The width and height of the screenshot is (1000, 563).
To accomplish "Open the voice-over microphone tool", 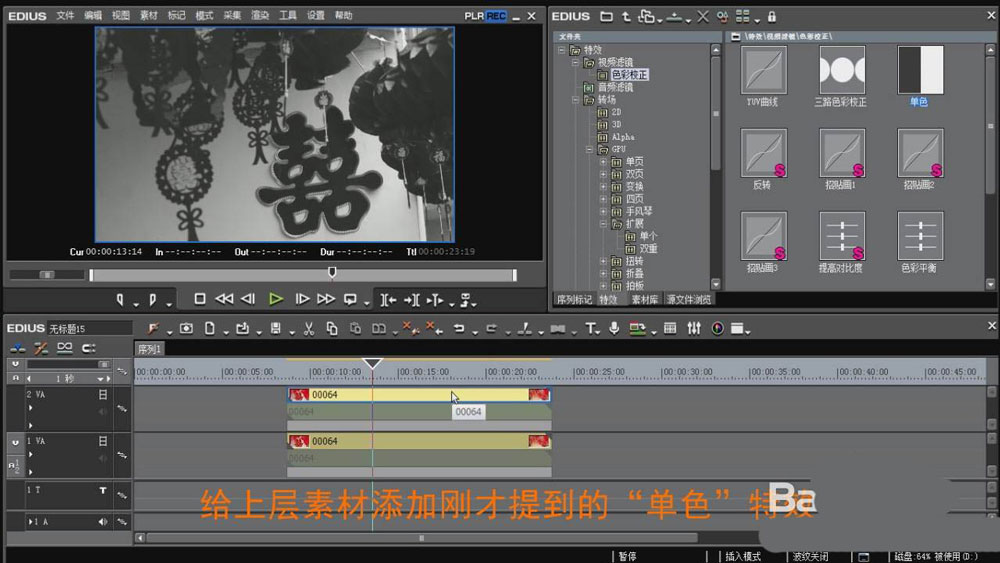I will (x=614, y=328).
